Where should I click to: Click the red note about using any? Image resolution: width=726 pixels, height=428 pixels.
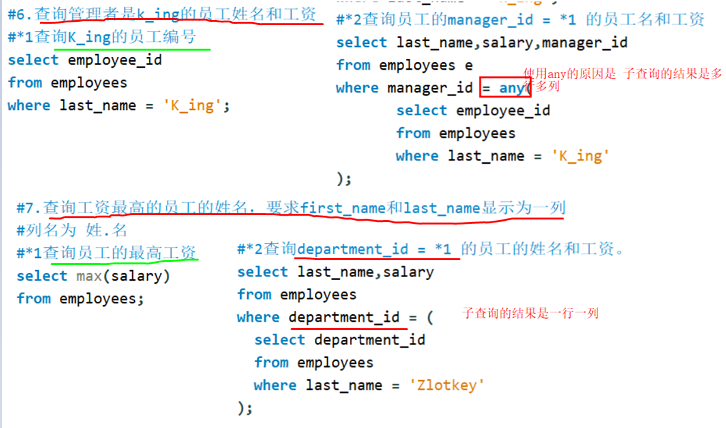click(623, 80)
